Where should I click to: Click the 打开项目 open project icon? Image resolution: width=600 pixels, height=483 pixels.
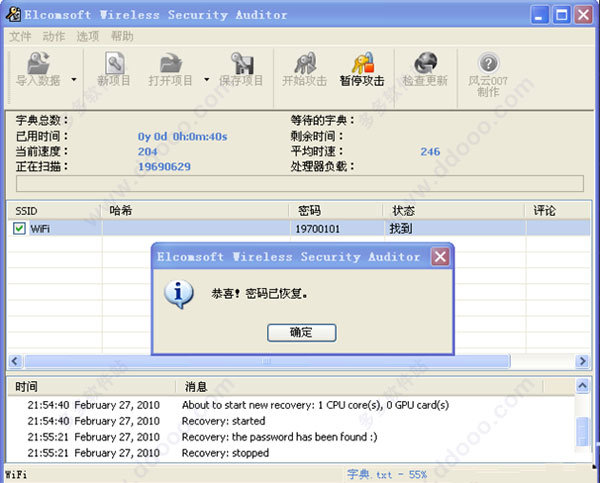[x=170, y=63]
